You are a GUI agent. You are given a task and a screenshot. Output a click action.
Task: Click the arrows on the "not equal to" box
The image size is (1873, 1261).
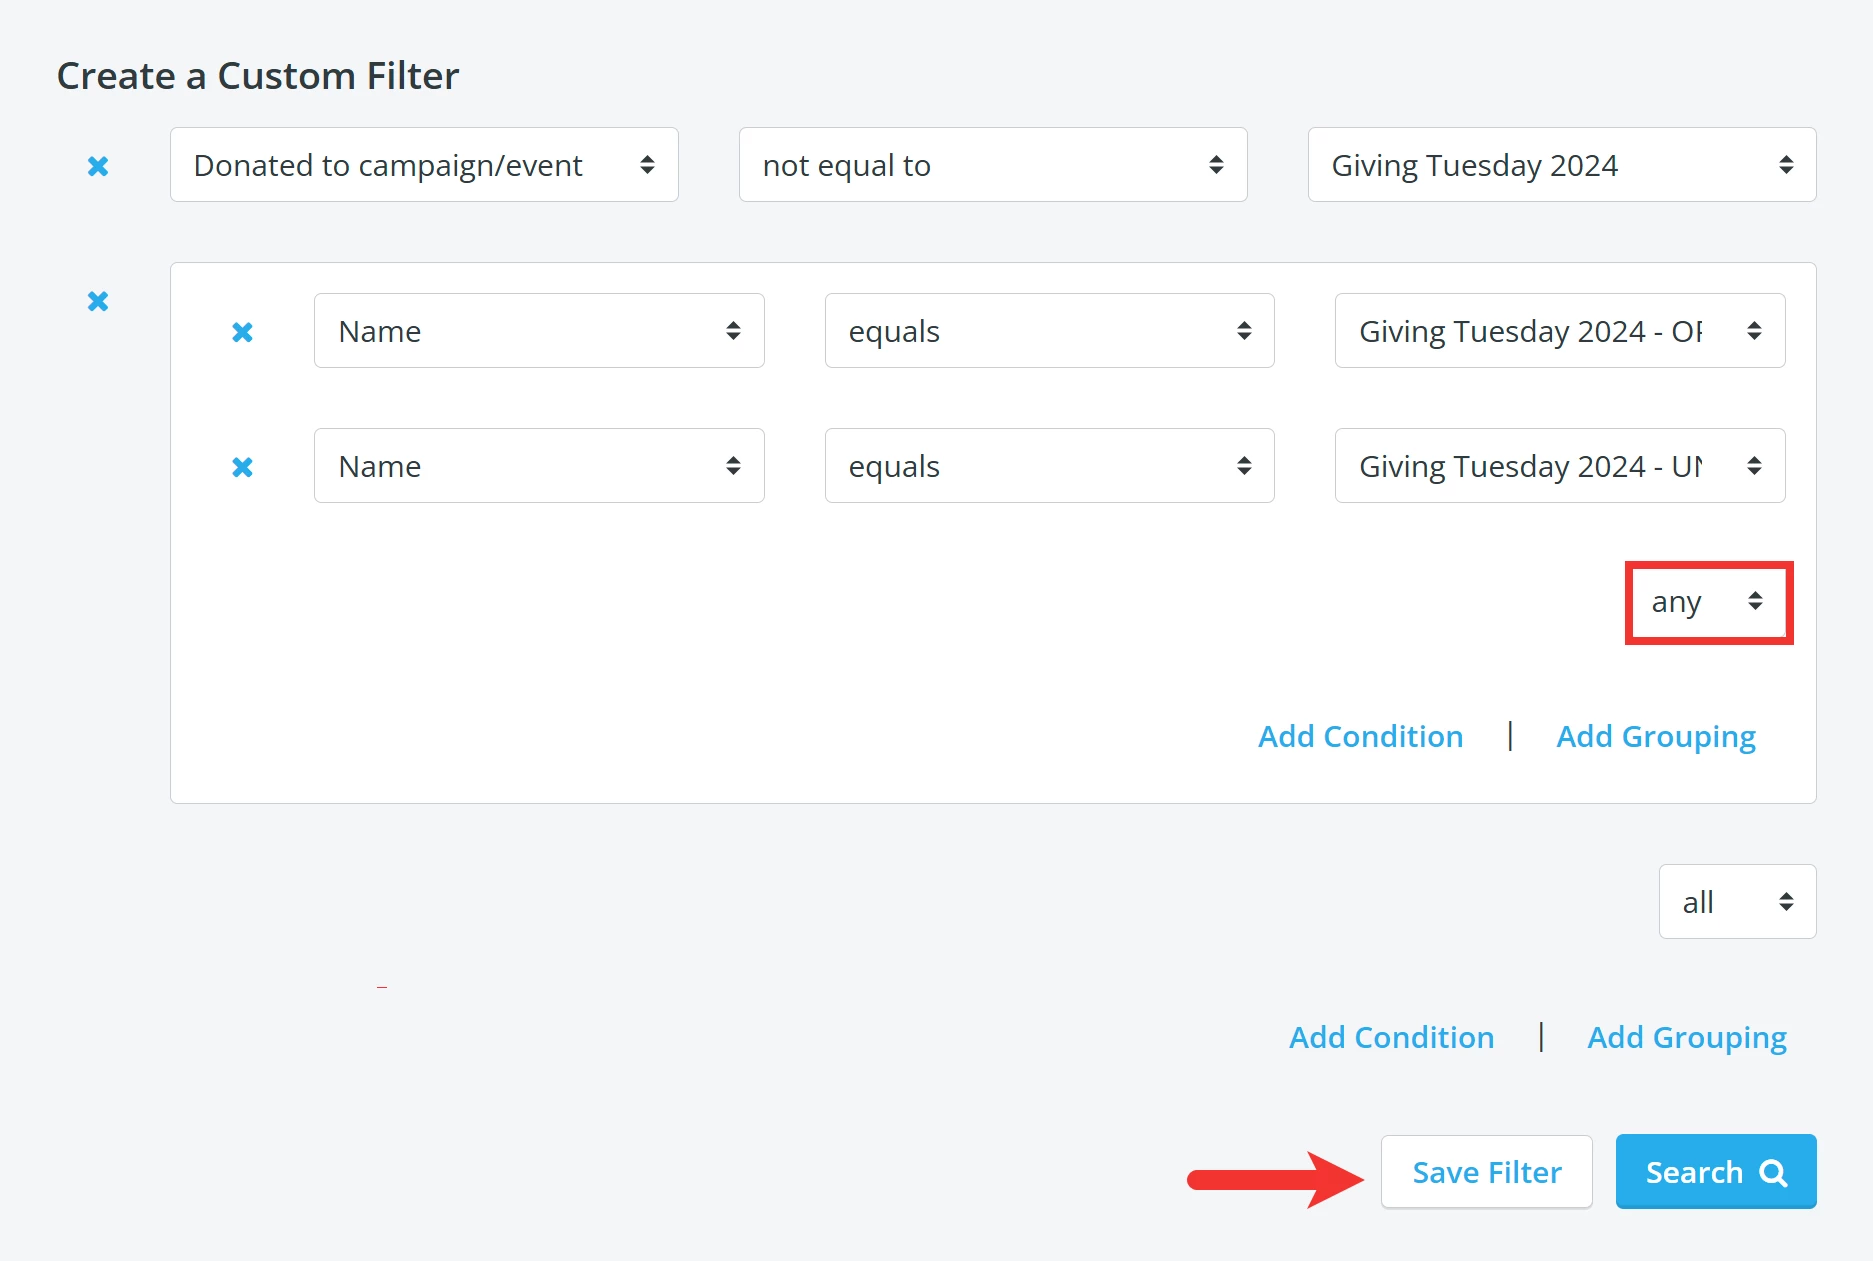1216,165
